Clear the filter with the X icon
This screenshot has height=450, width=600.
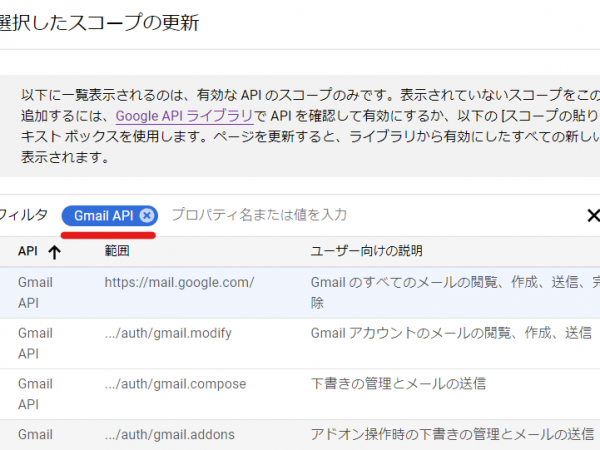point(593,215)
